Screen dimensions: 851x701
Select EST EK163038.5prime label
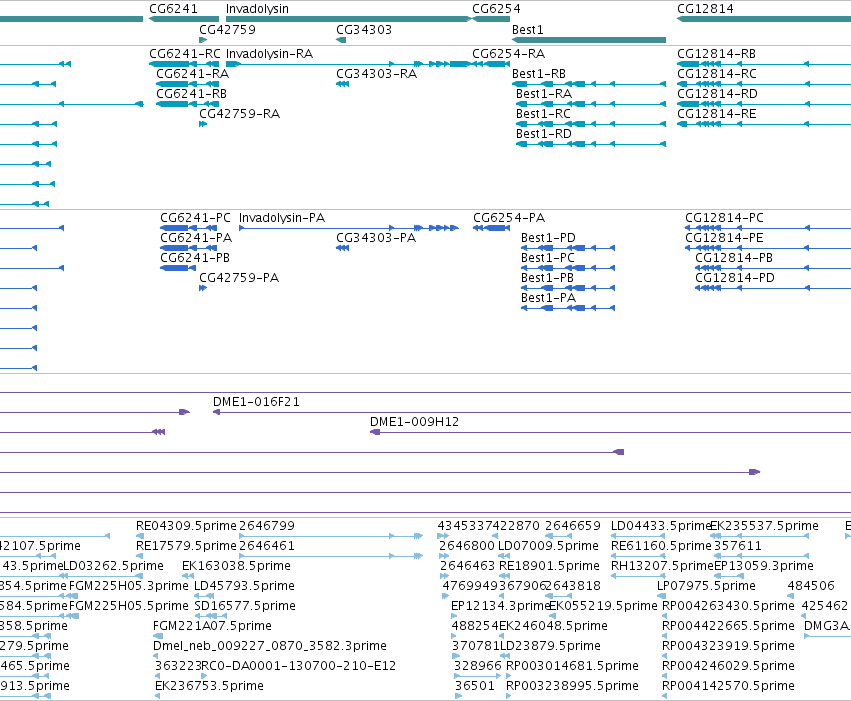(x=236, y=566)
